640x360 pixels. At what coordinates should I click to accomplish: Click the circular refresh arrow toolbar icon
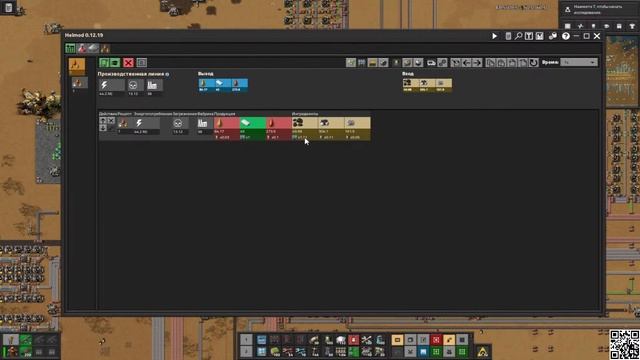(533, 62)
